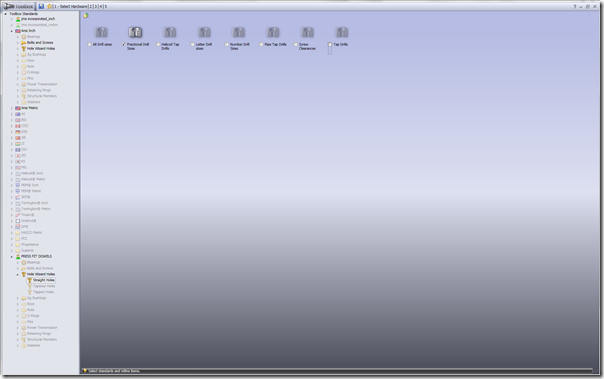Select Tapered Holes in the tree
The image size is (604, 379).
(x=44, y=286)
